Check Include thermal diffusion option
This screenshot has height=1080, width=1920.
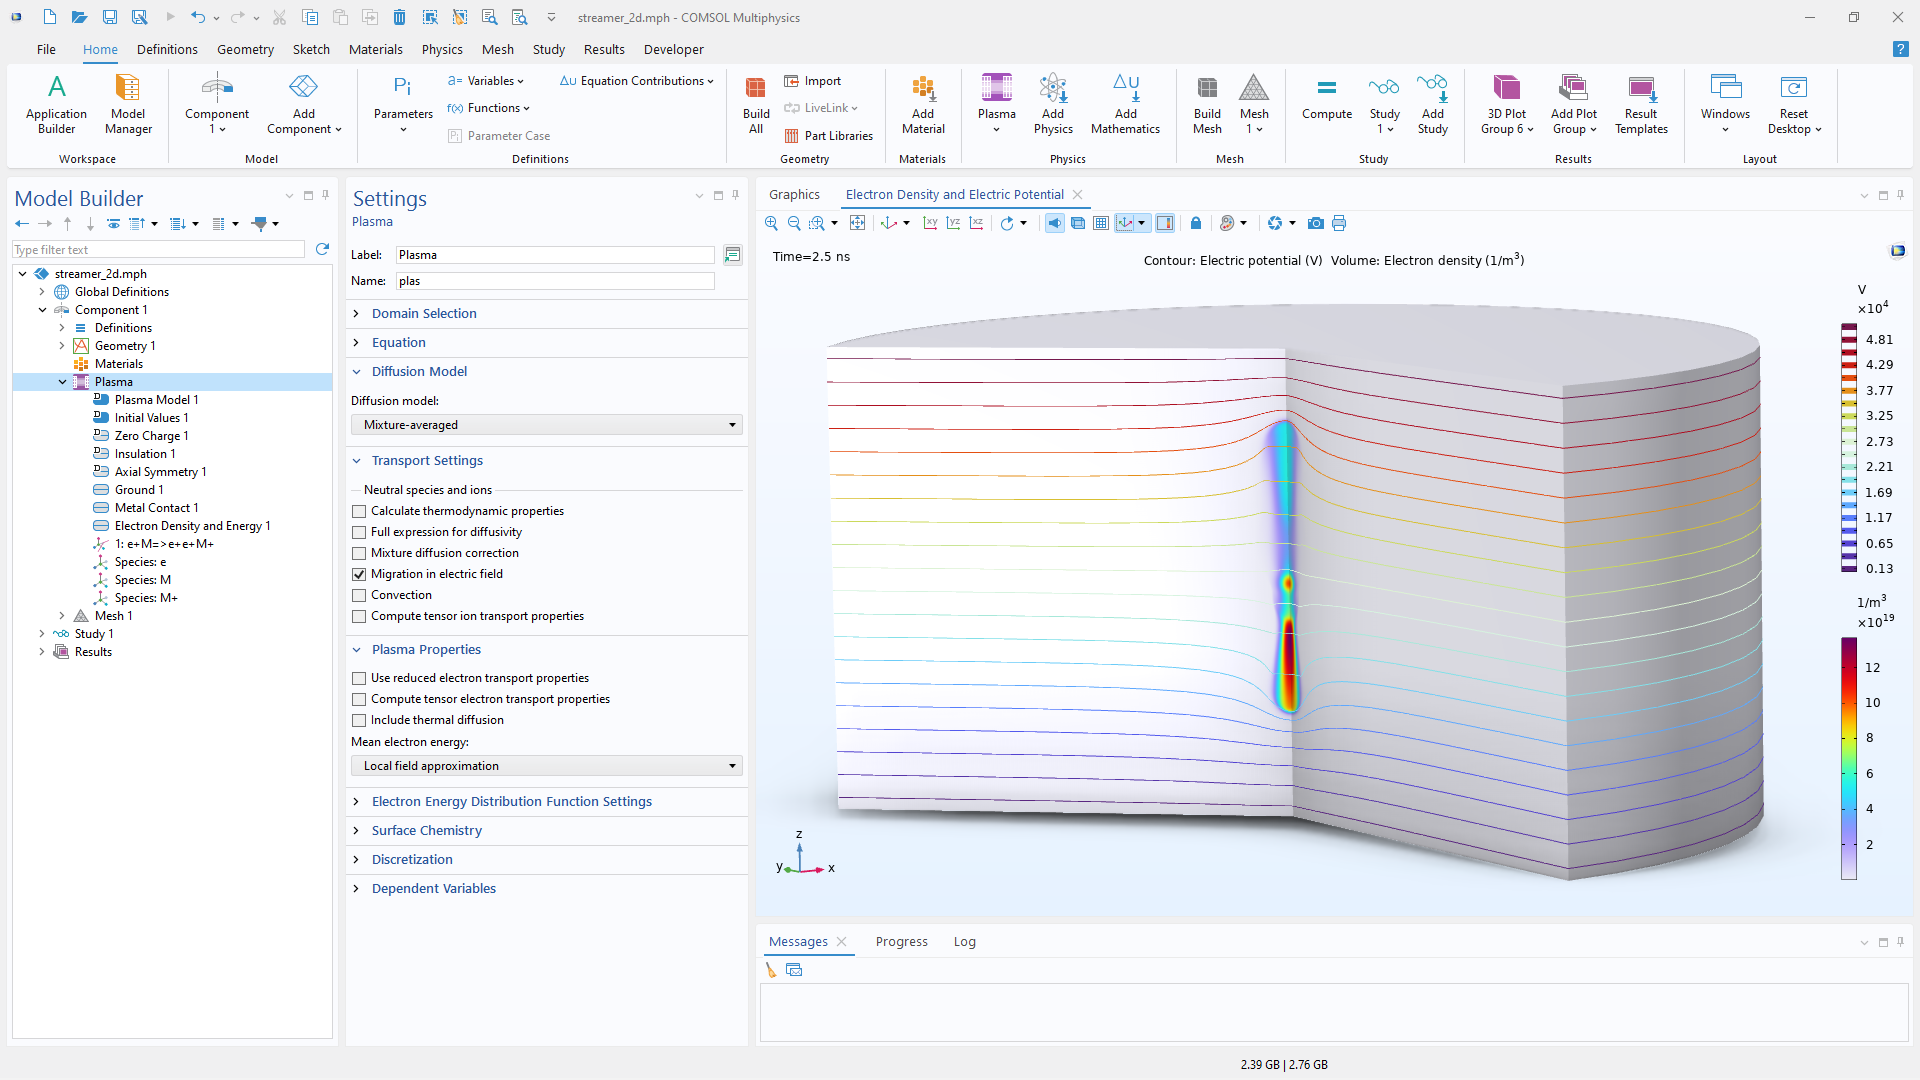point(359,720)
